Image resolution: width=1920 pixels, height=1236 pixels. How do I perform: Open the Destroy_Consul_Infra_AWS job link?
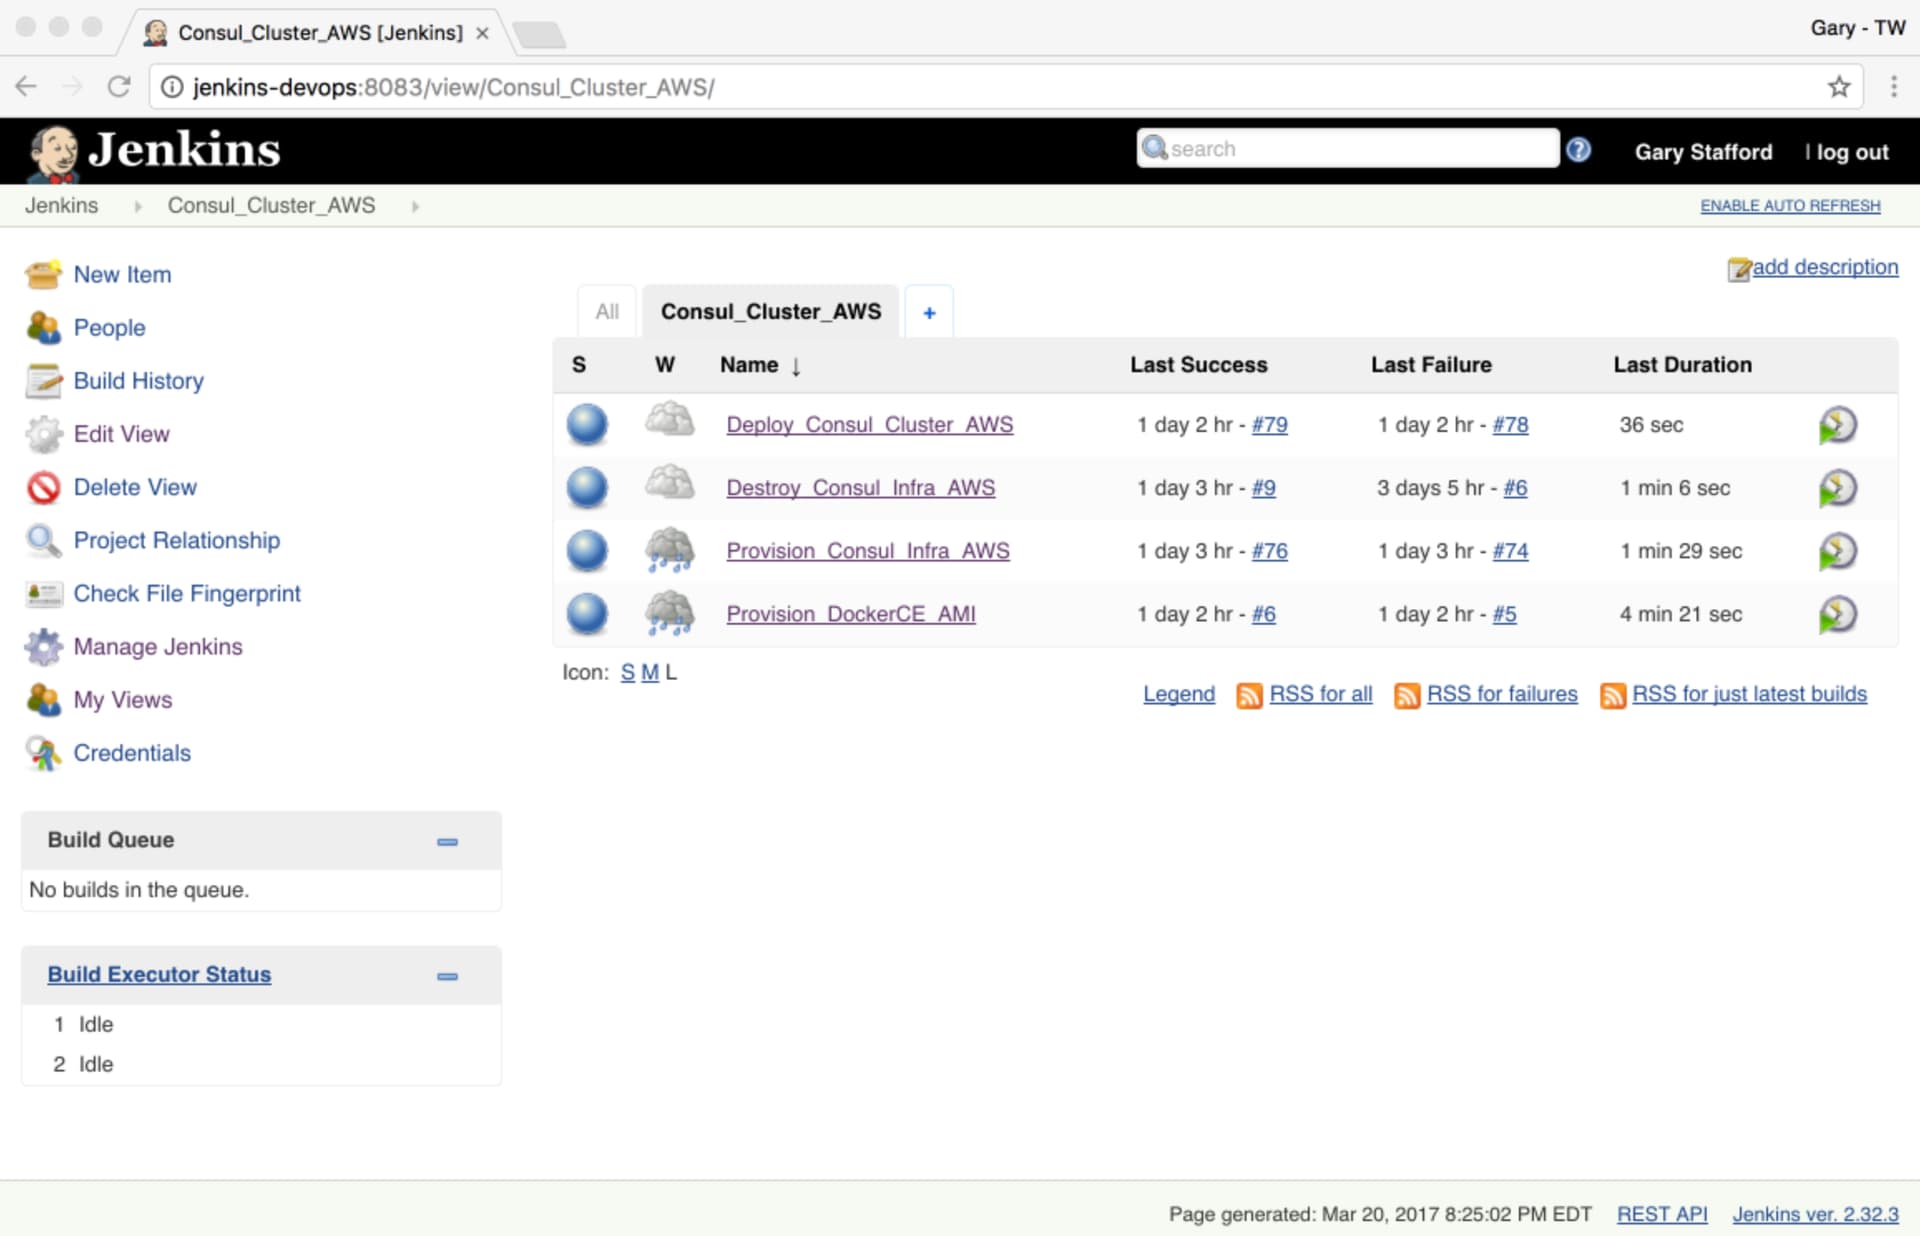(x=860, y=488)
